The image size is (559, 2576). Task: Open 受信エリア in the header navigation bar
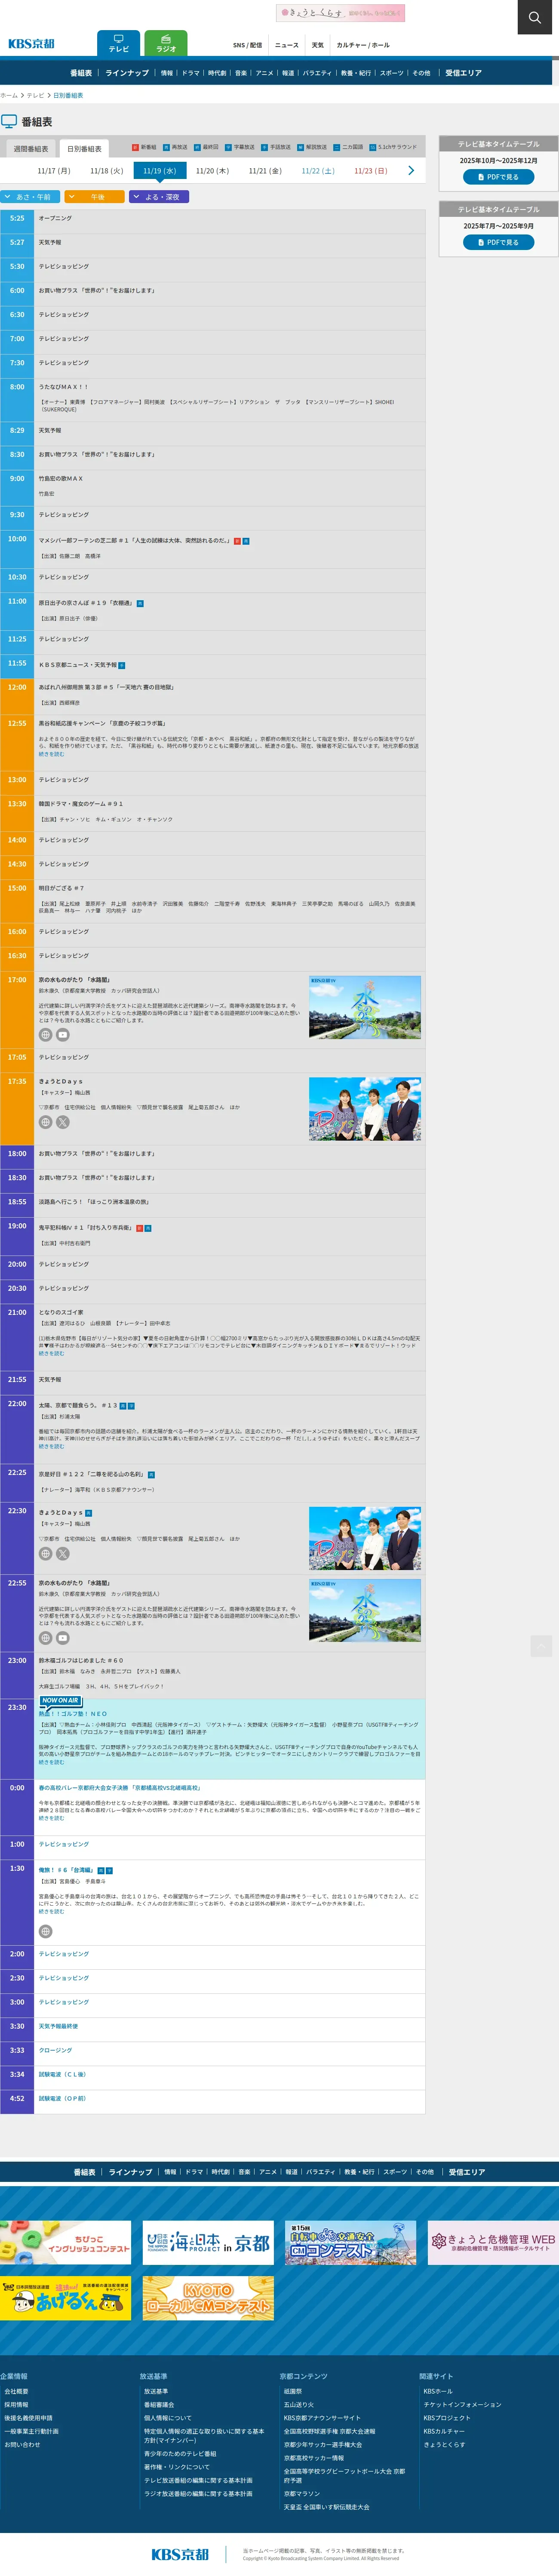pos(464,73)
